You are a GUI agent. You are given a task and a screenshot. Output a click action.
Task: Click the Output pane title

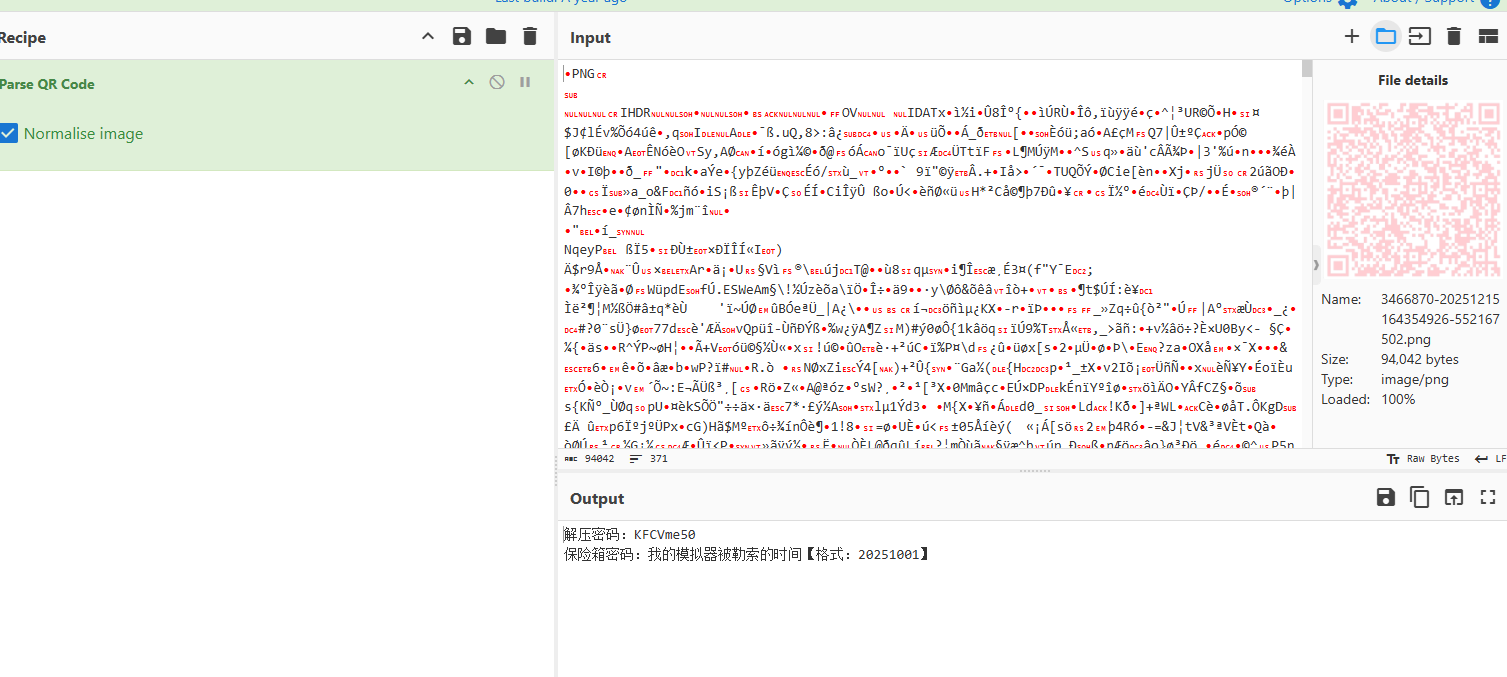coord(597,498)
